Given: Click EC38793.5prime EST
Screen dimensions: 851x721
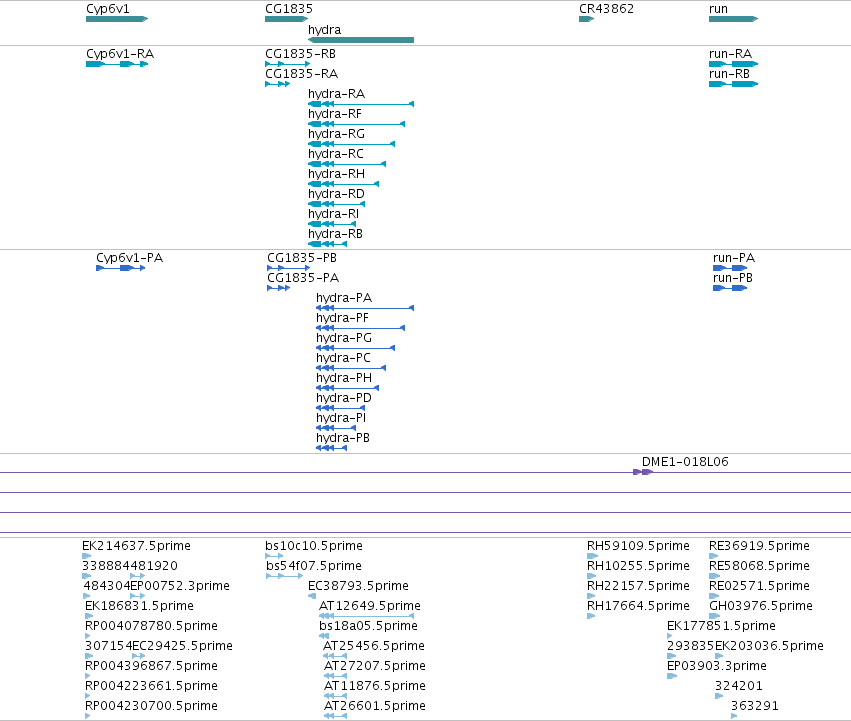Looking at the screenshot, I should point(312,596).
